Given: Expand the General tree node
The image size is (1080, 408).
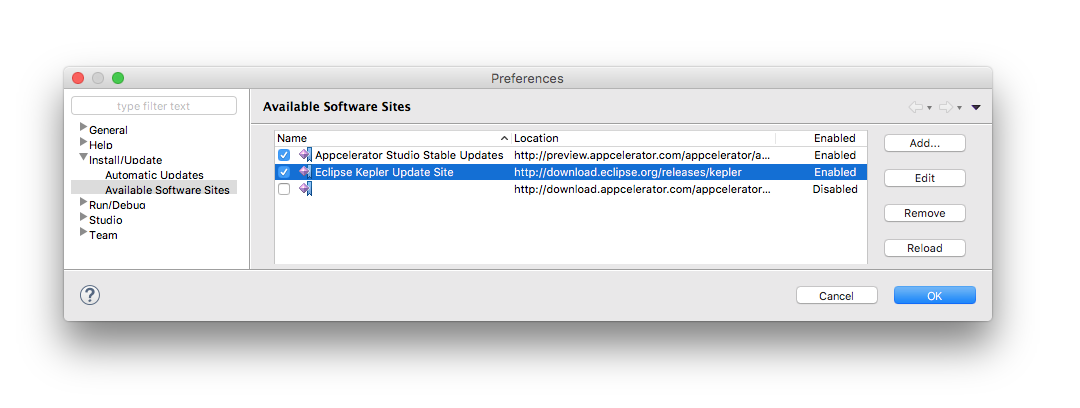Looking at the screenshot, I should click(x=83, y=128).
